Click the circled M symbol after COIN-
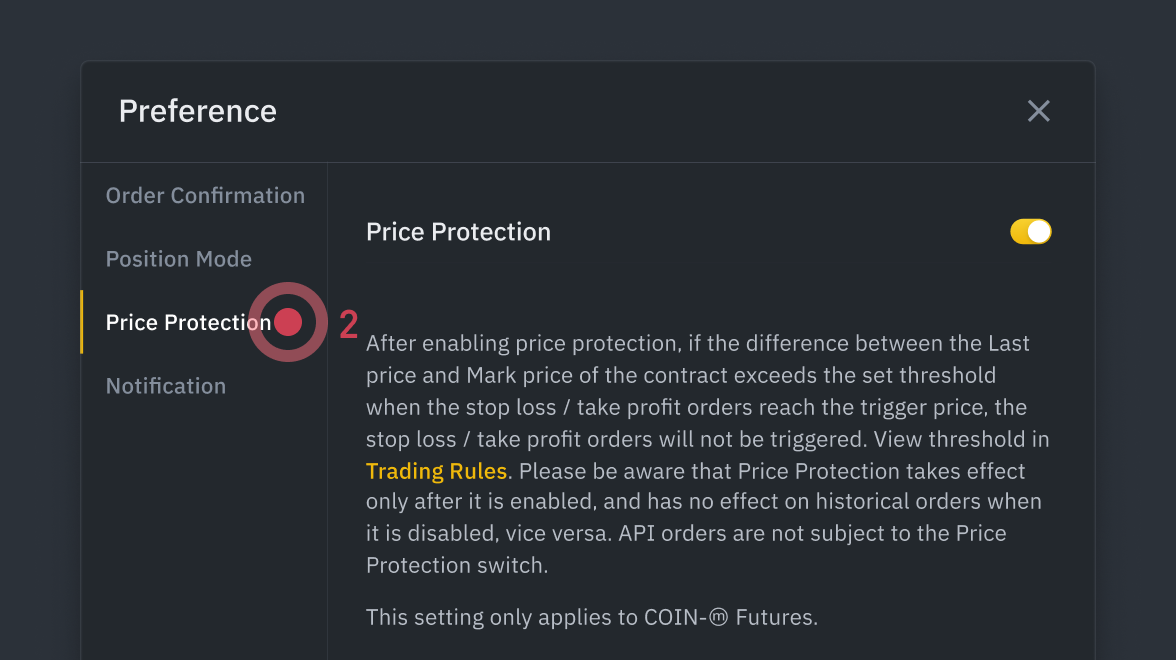 pos(718,618)
